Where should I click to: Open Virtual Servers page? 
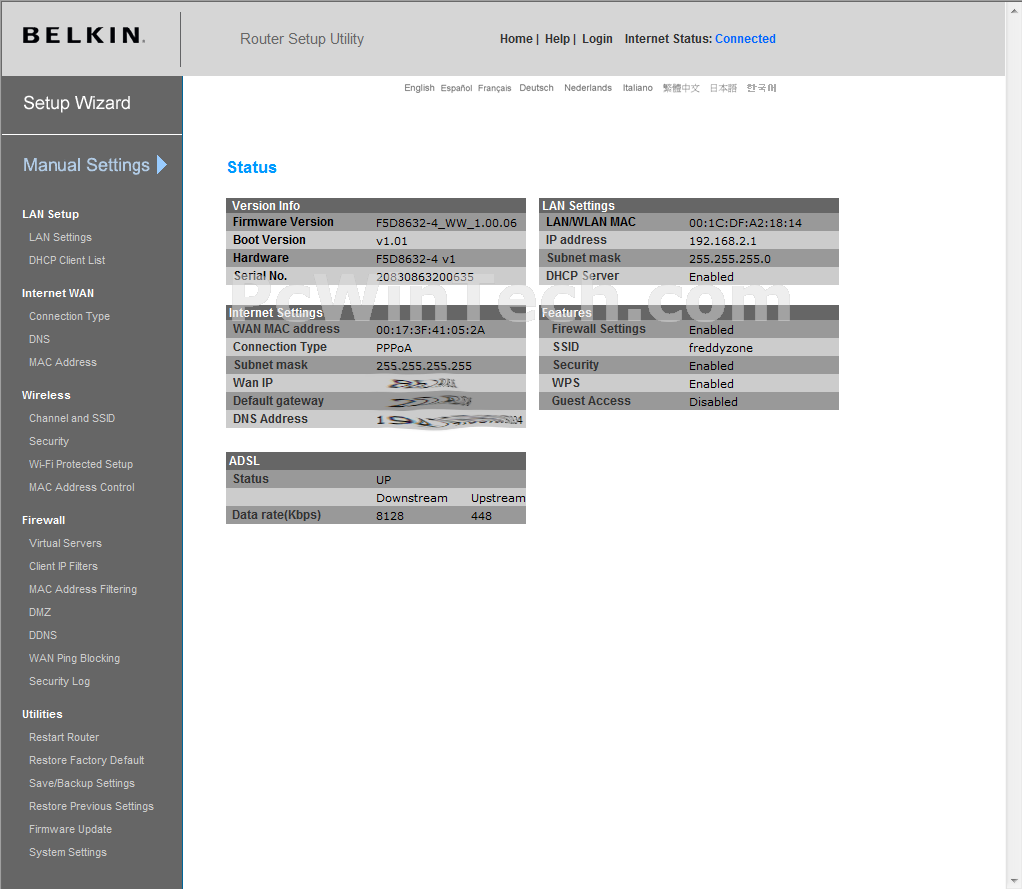click(65, 543)
